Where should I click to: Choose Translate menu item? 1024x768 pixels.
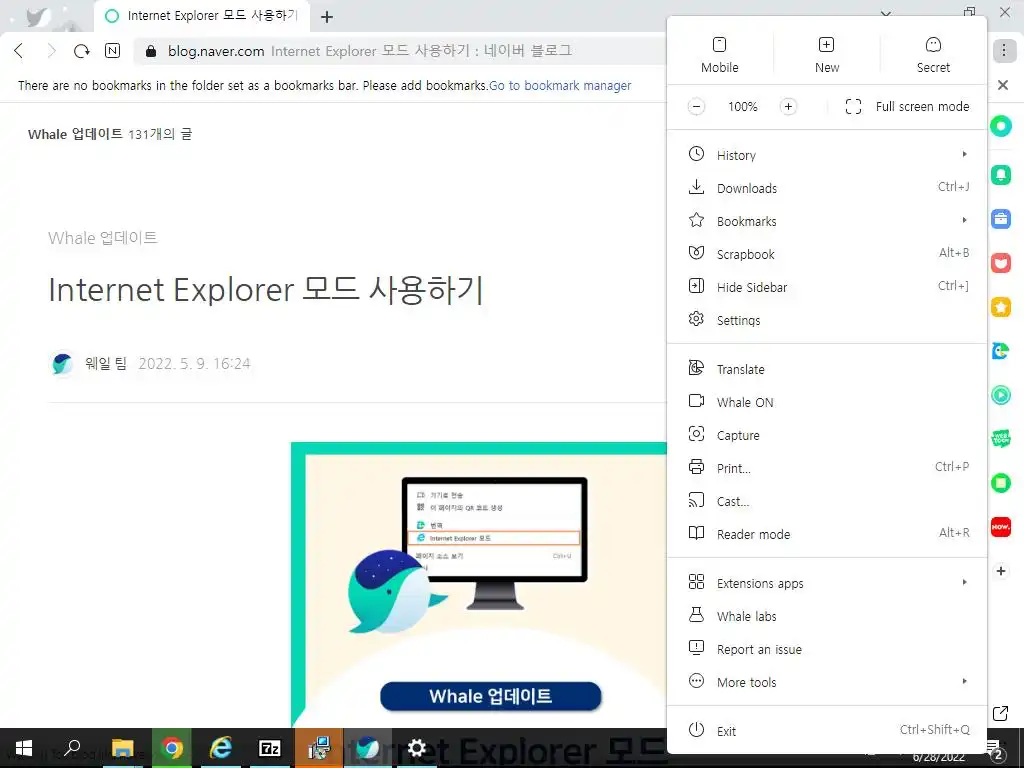[827, 369]
